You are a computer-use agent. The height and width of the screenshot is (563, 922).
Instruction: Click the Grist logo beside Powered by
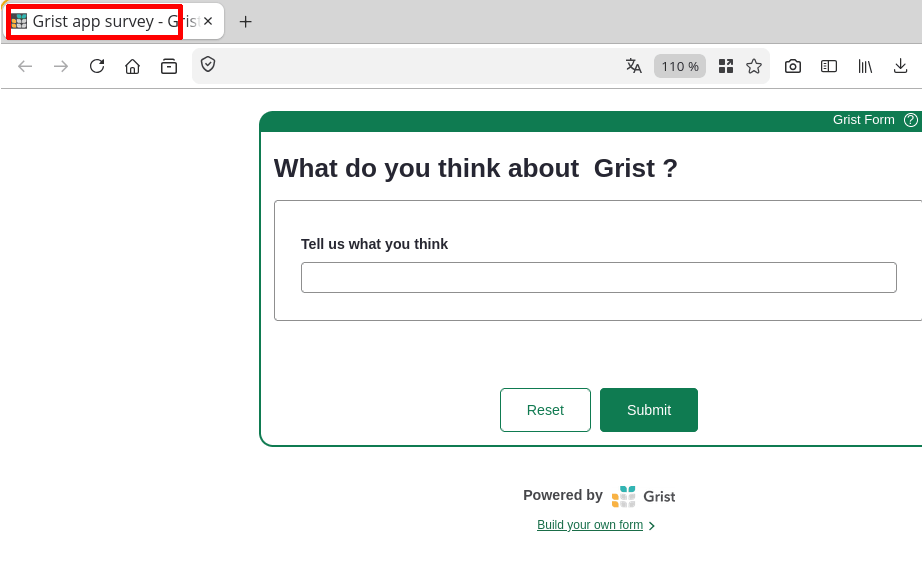click(x=643, y=497)
